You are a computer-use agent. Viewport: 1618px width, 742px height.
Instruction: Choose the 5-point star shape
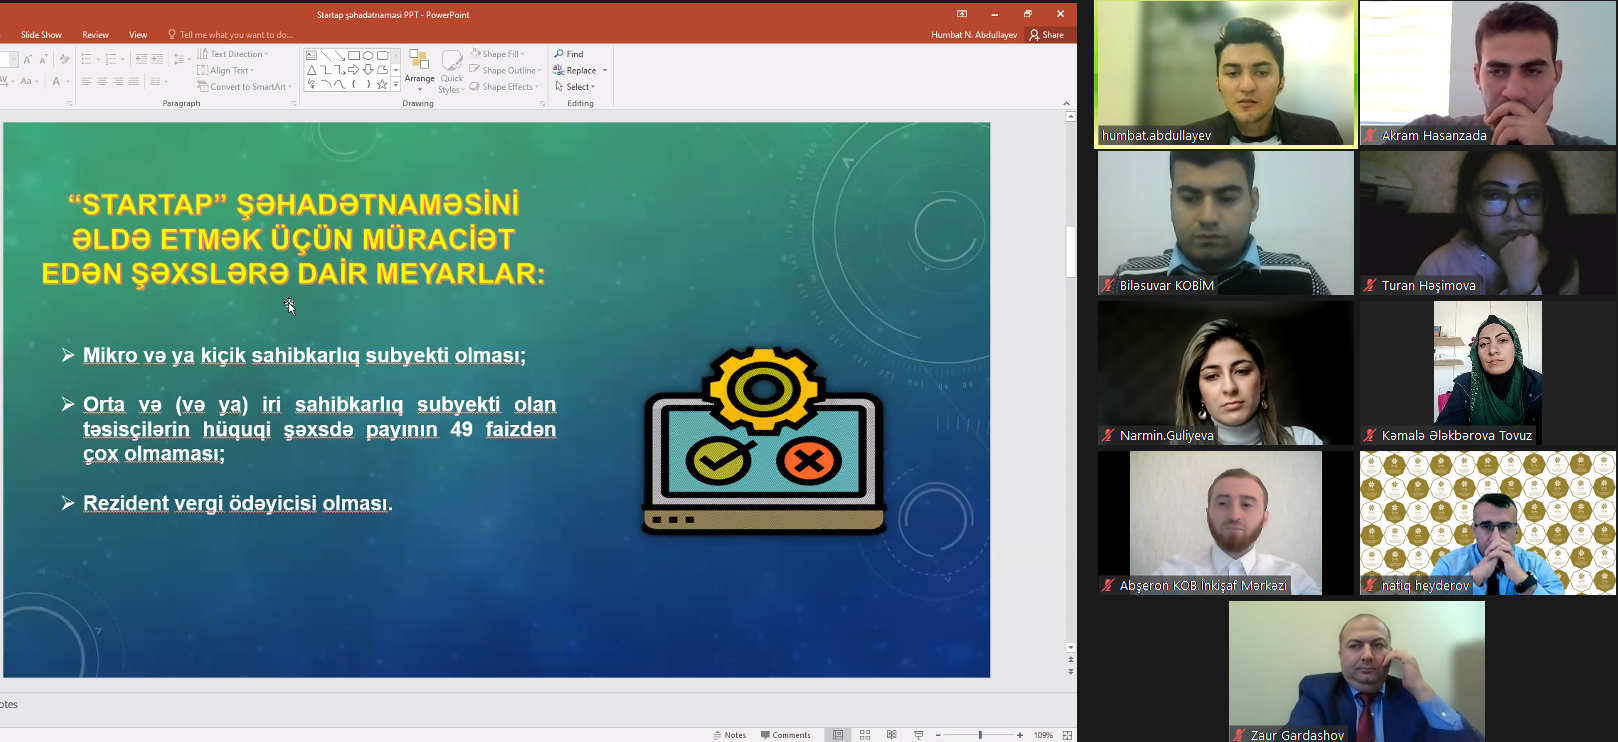click(382, 84)
